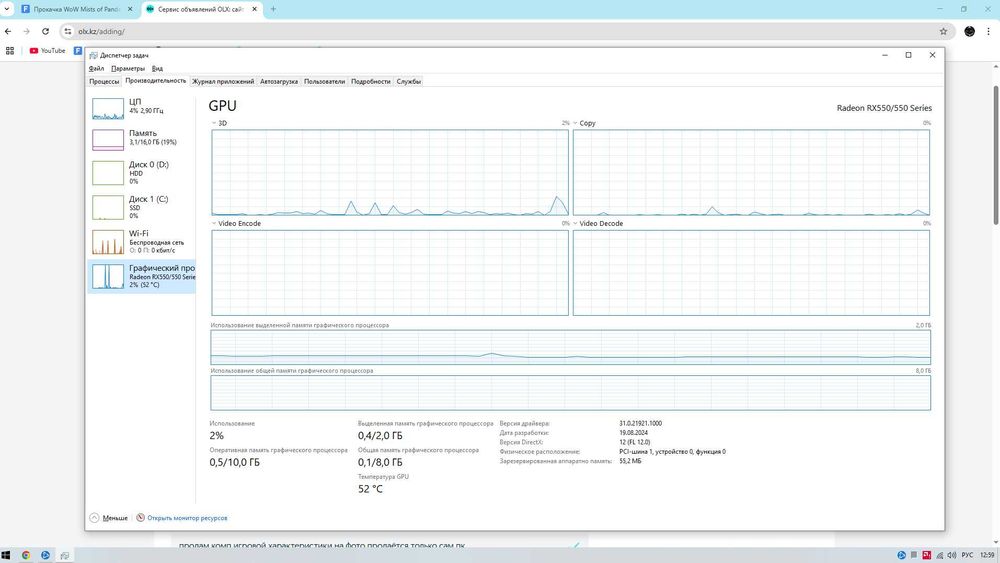The height and width of the screenshot is (563, 1000).
Task: View site information icon in address bar
Action: (x=68, y=31)
